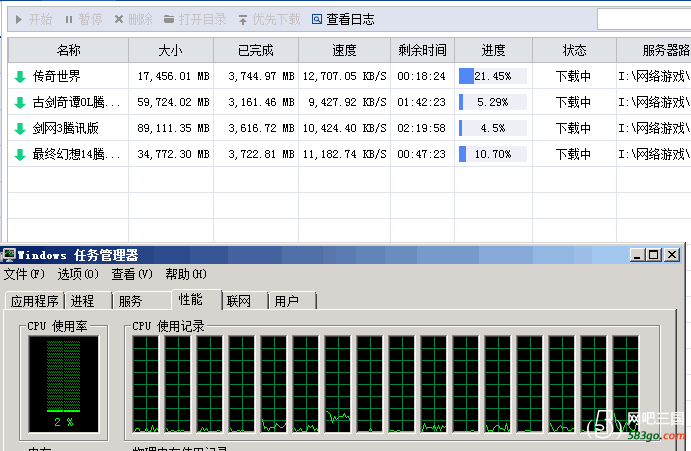This screenshot has width=691, height=451.
Task: Close the Task Manager window
Action: [672, 255]
